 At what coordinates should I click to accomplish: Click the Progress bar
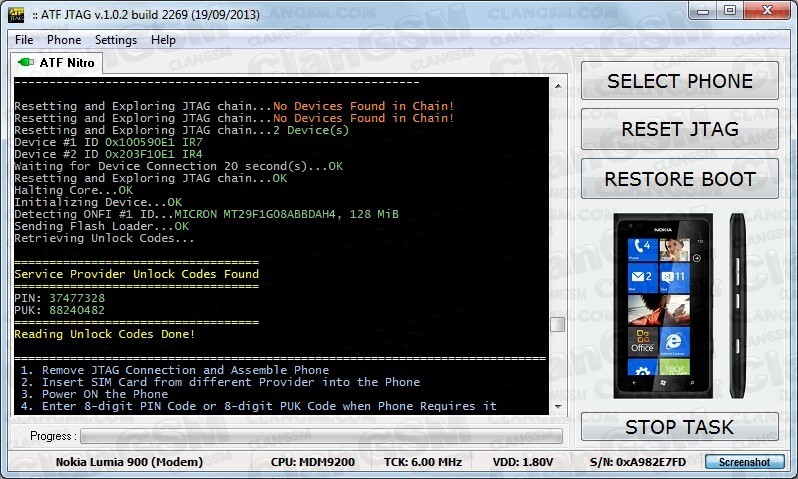pos(321,436)
